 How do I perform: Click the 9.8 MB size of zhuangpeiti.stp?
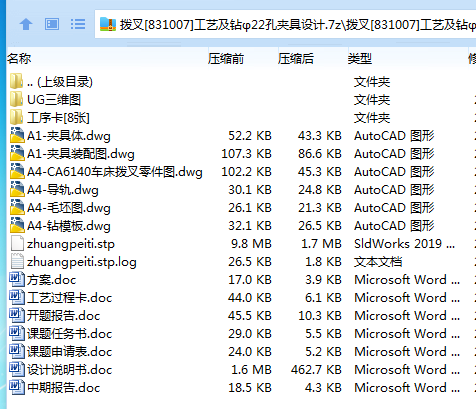251,244
